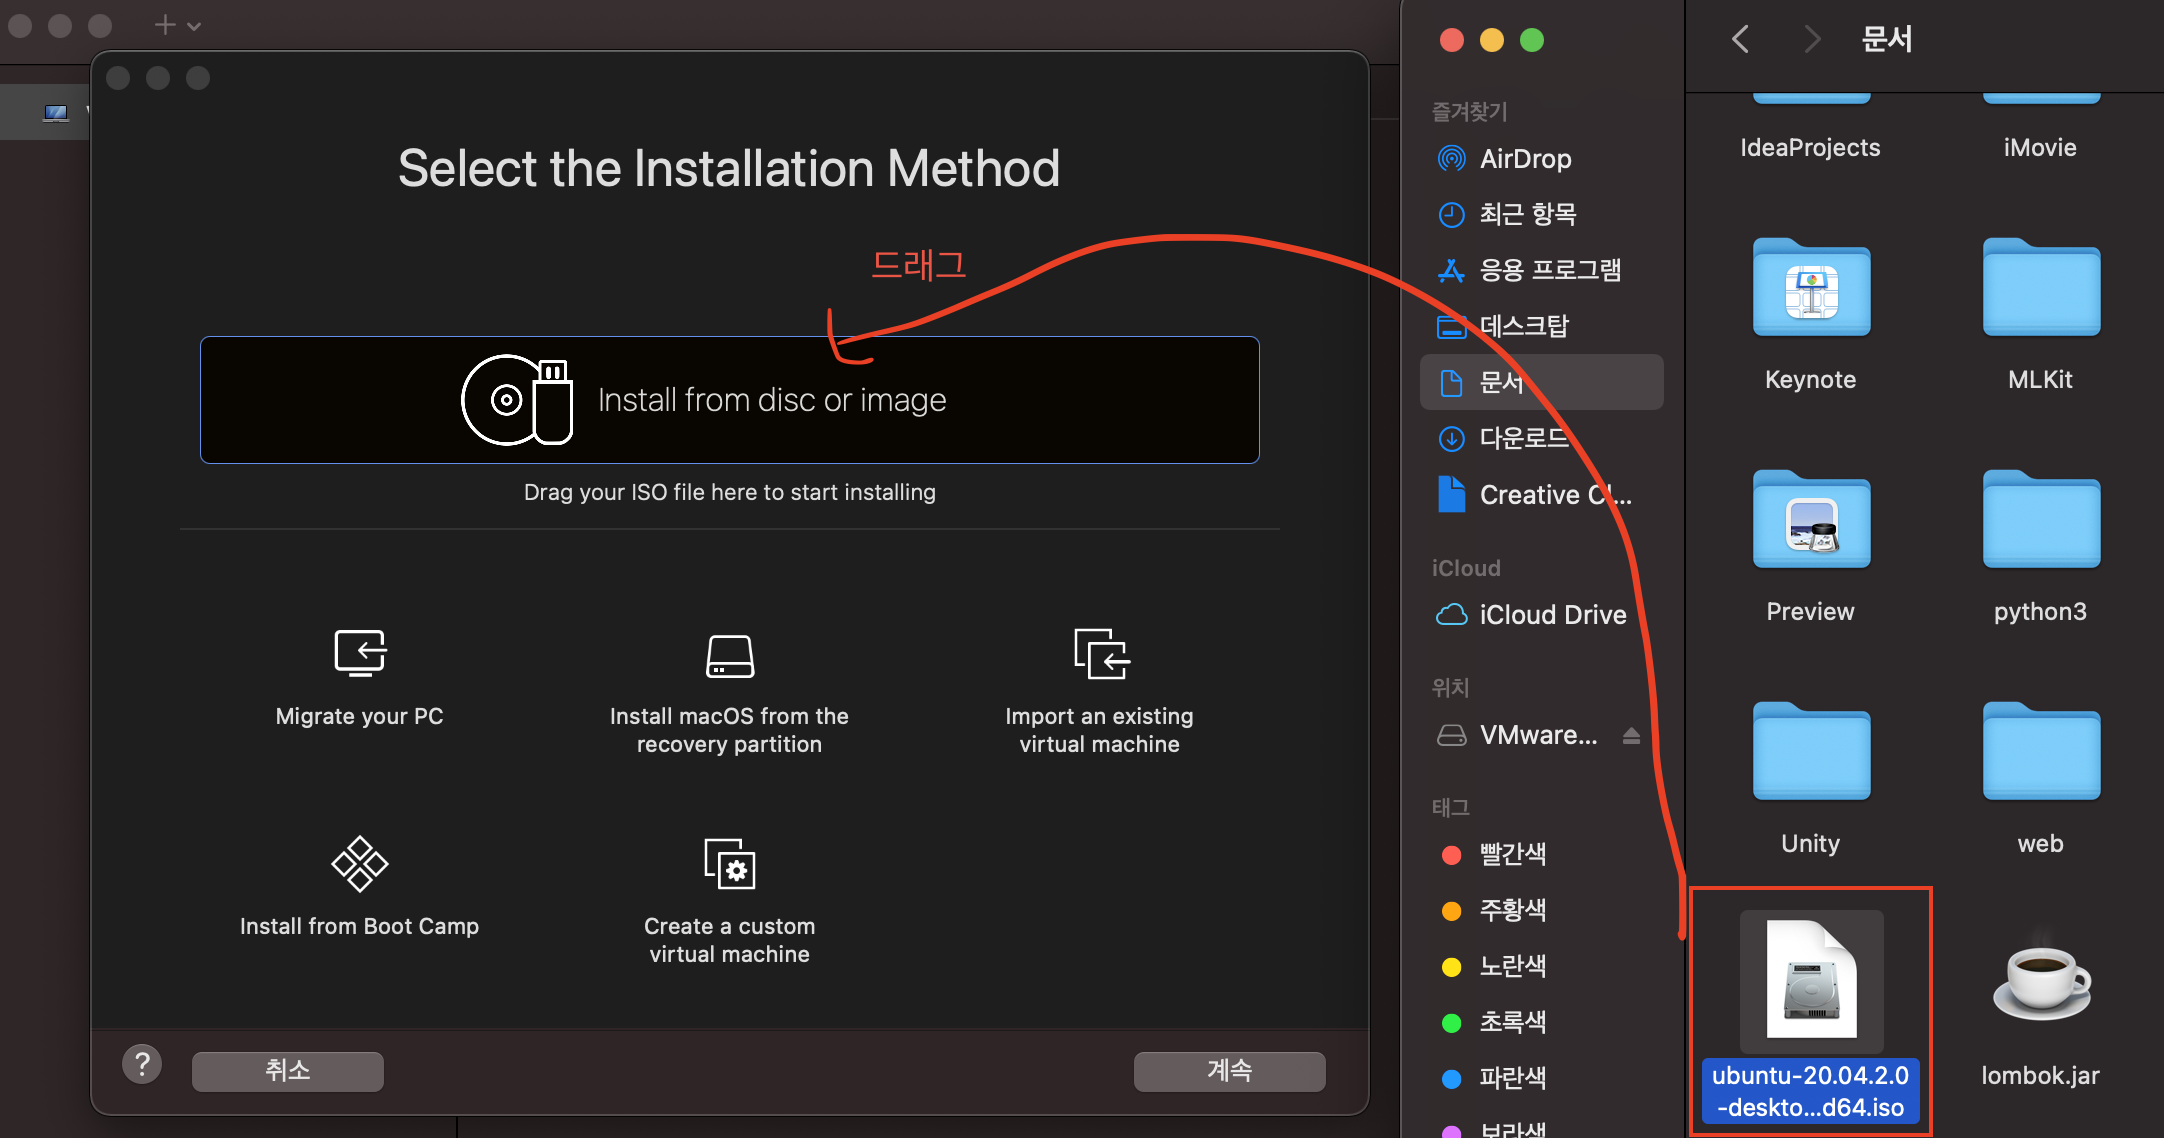The height and width of the screenshot is (1138, 2164).
Task: Click the help question mark button
Action: (142, 1065)
